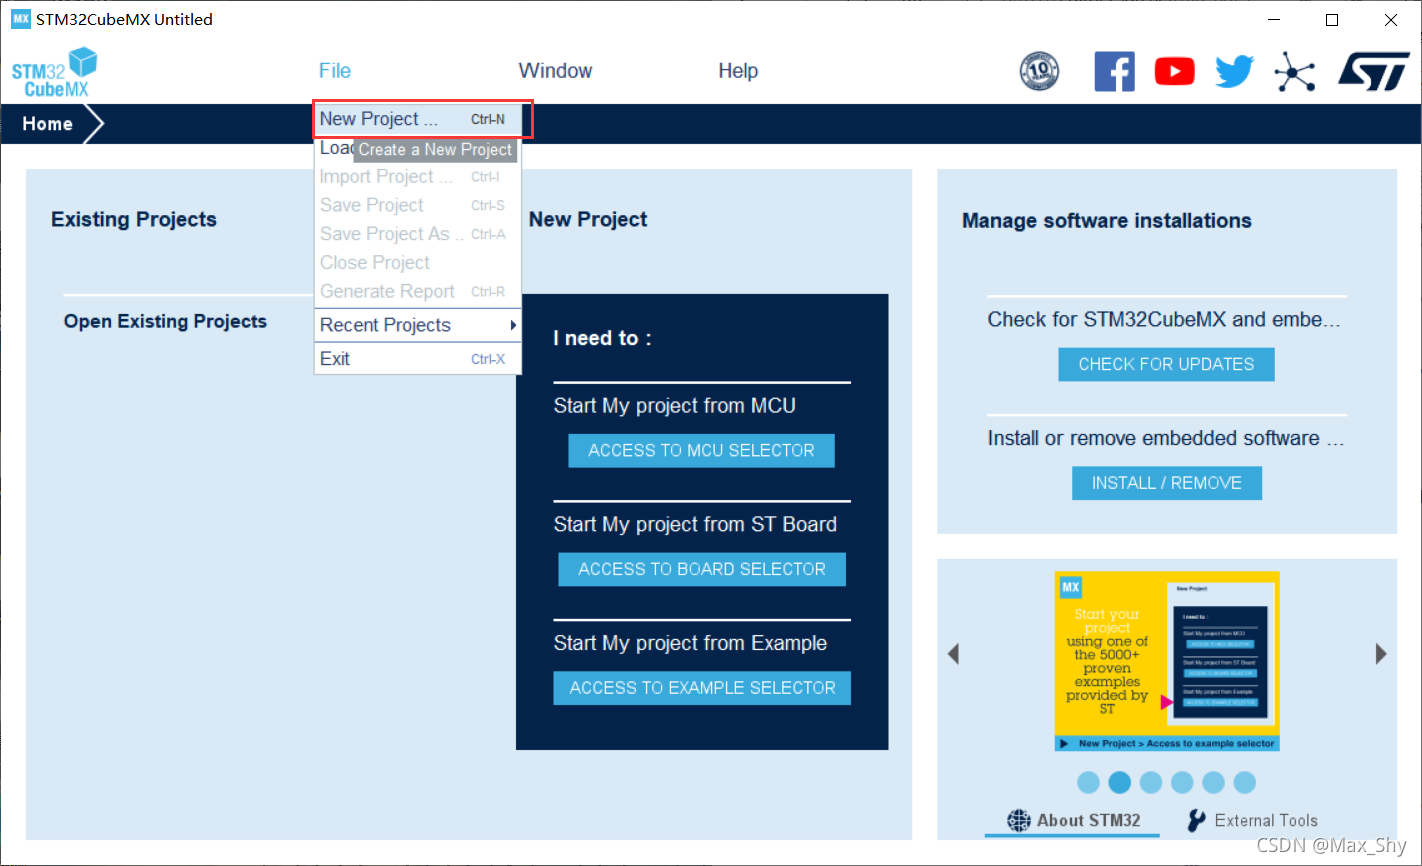Click CHECK FOR UPDATES button
The height and width of the screenshot is (866, 1422).
(x=1166, y=365)
